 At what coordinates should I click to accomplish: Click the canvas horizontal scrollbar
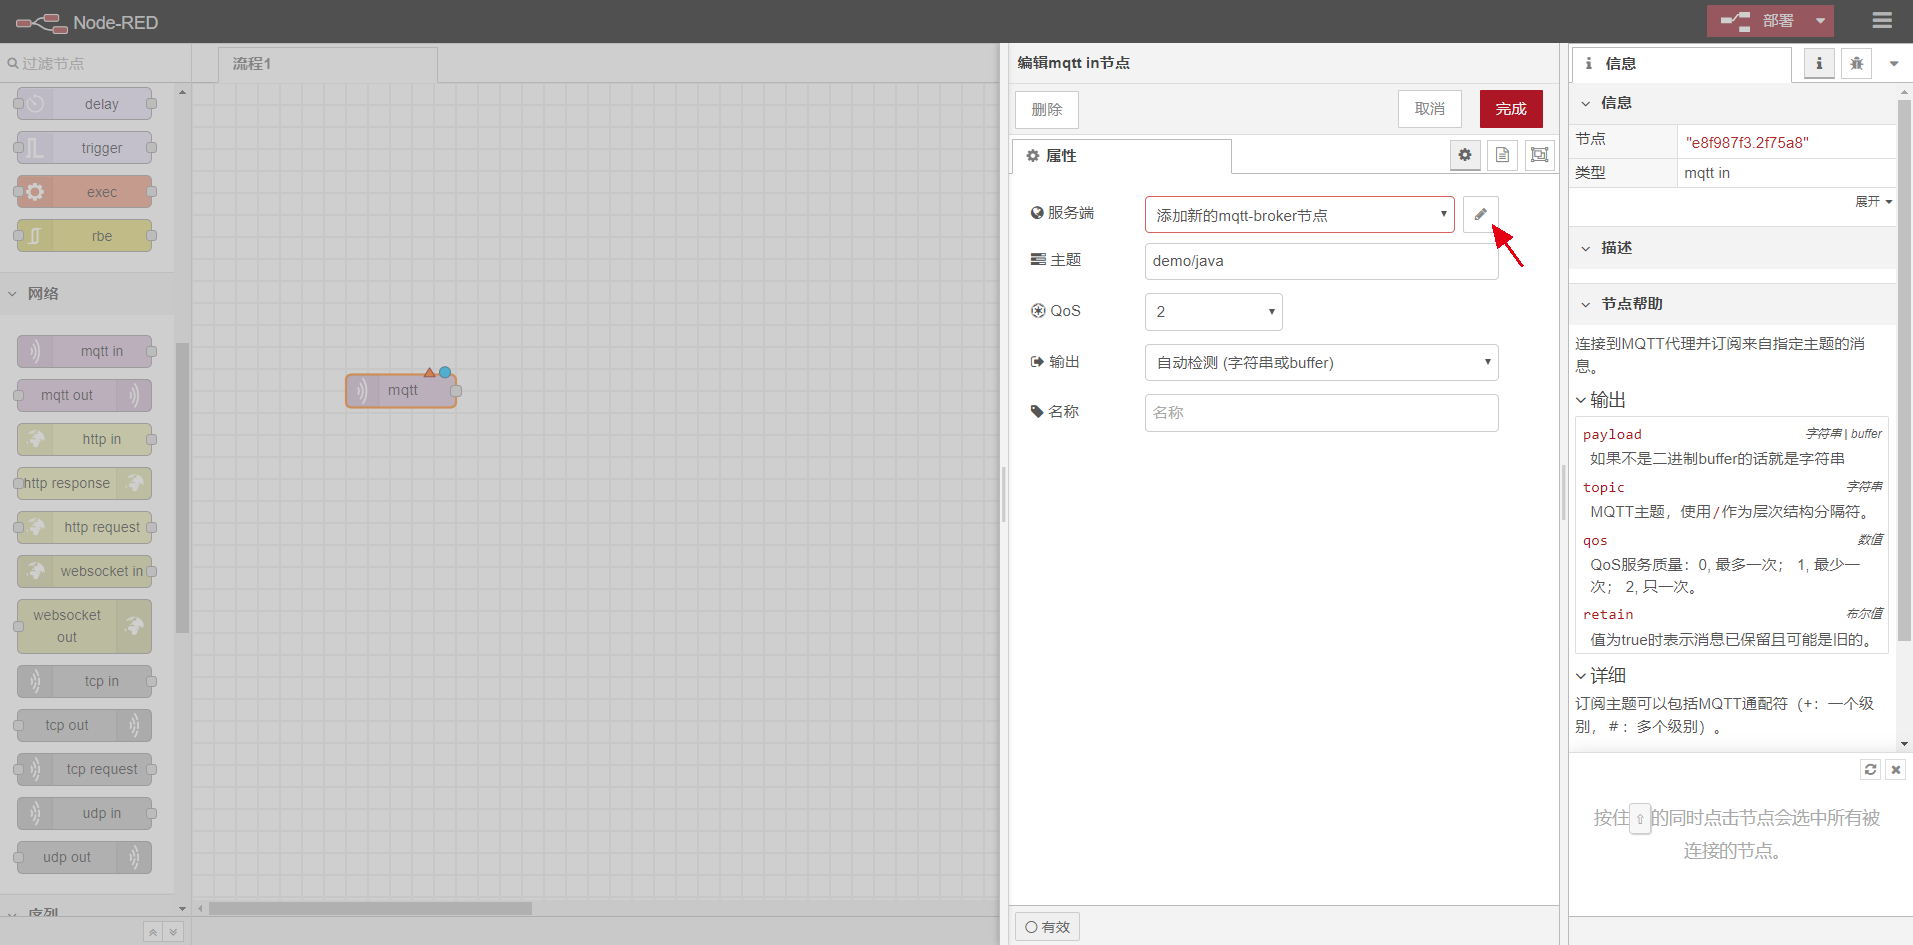(x=370, y=909)
